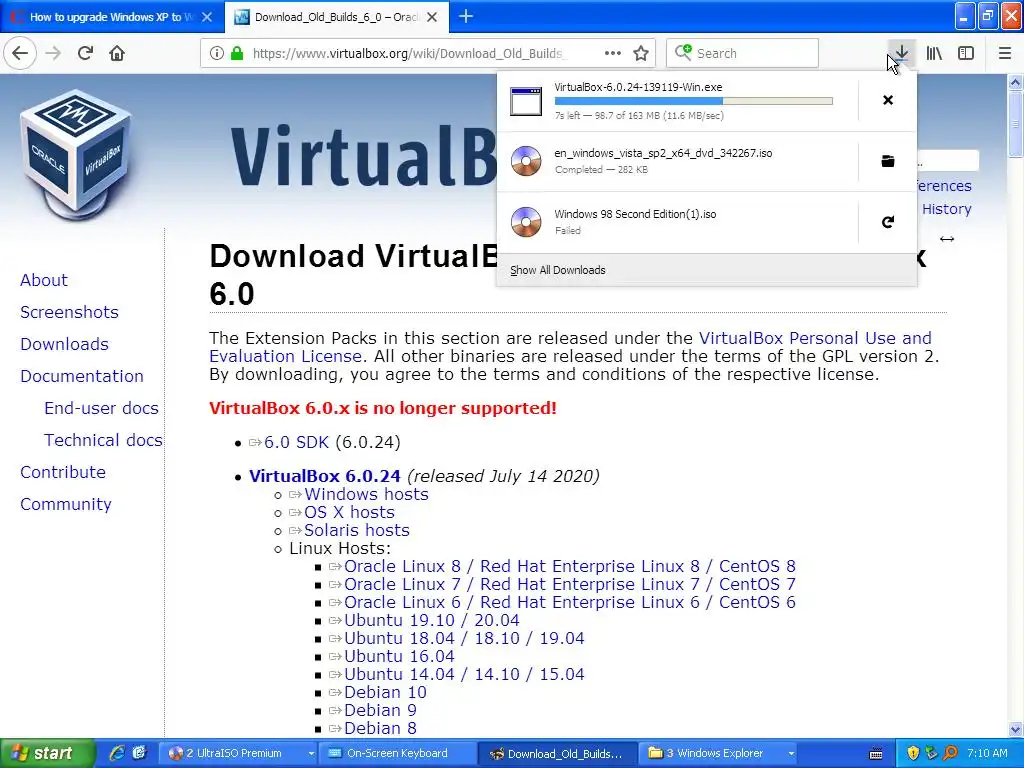Download the 6.0 SDK link
The image size is (1024, 768).
[296, 442]
